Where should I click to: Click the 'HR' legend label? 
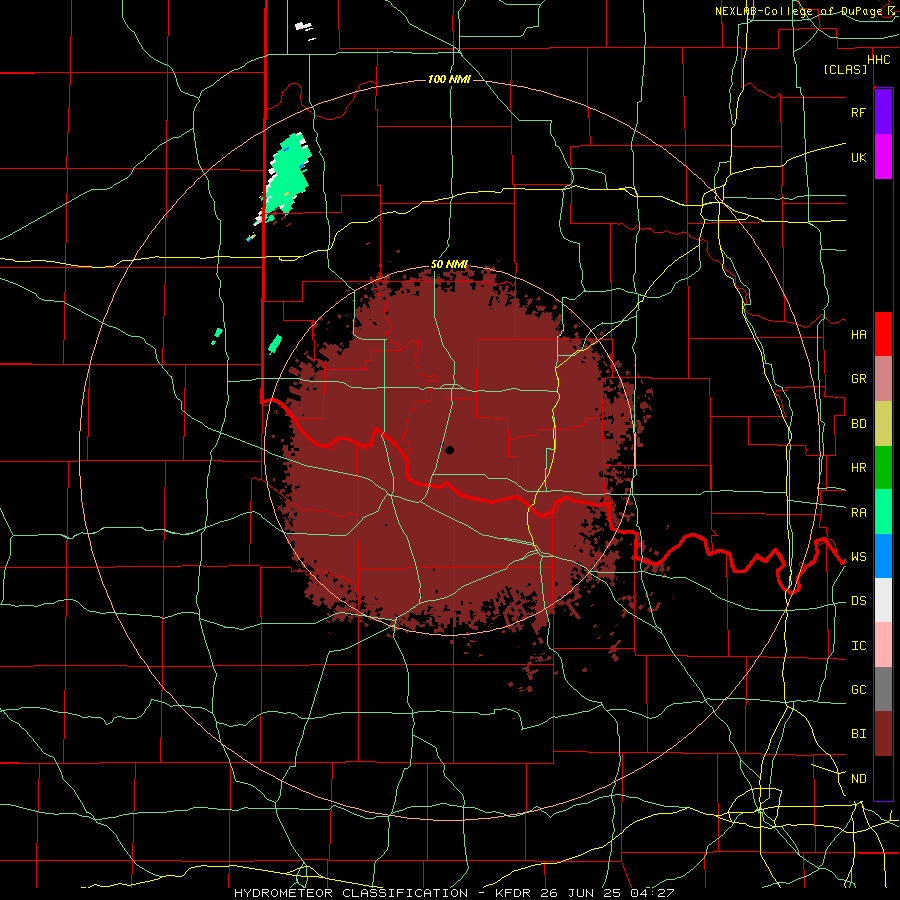(858, 468)
